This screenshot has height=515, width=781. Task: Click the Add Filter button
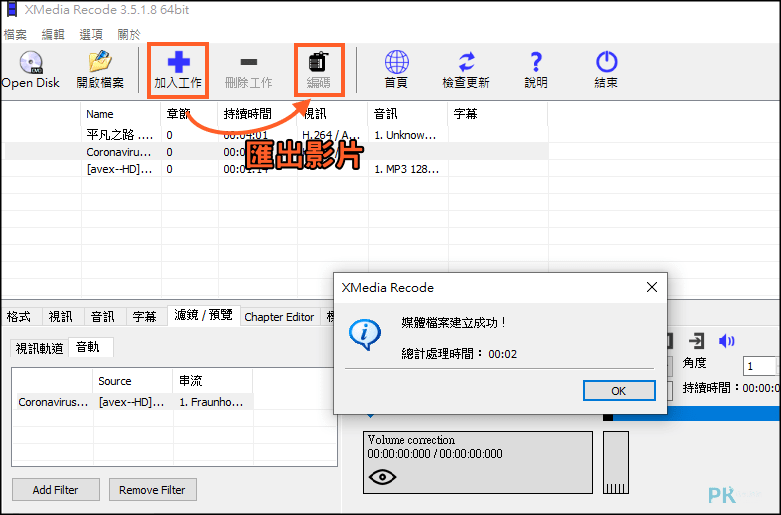pyautogui.click(x=56, y=490)
